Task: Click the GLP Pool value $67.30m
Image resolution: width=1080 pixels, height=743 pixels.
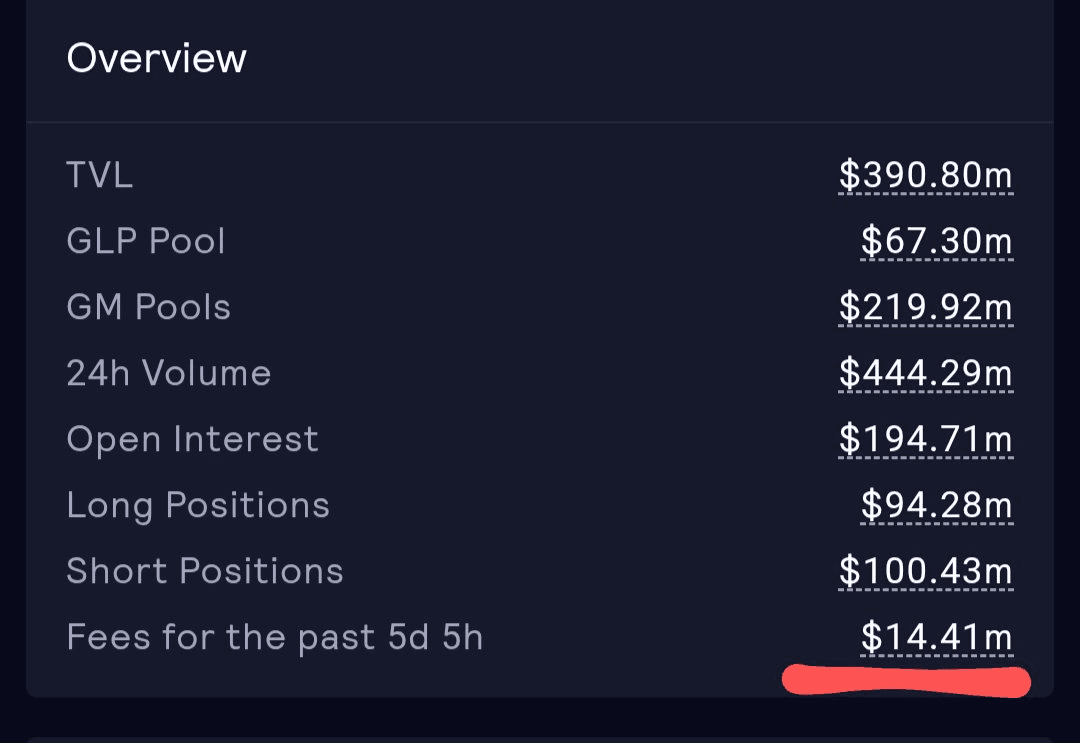Action: [936, 242]
